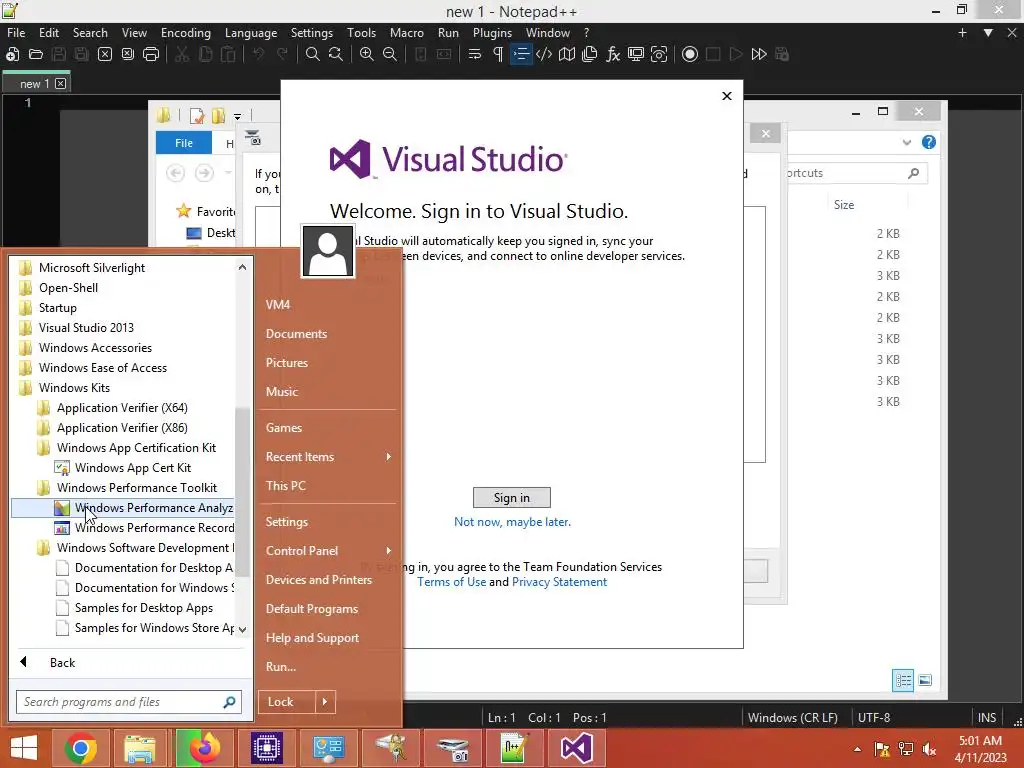Viewport: 1024px width, 768px height.
Task: Close the Visual Studio sign-in dialog
Action: pyautogui.click(x=727, y=96)
